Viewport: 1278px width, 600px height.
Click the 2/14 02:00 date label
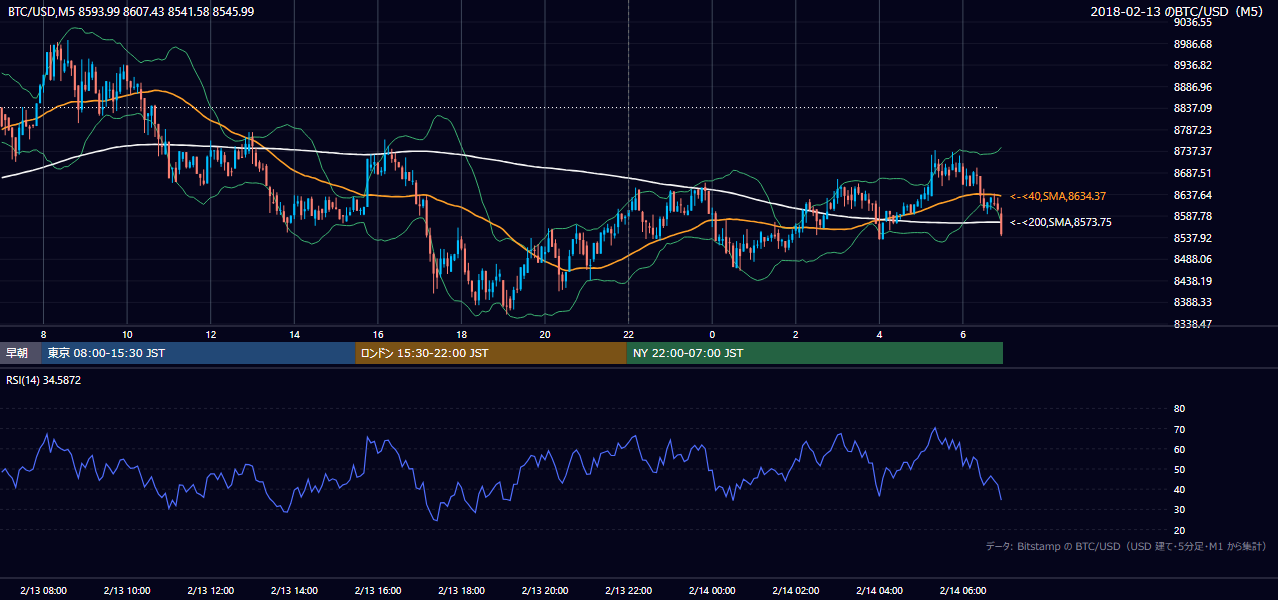pyautogui.click(x=796, y=591)
